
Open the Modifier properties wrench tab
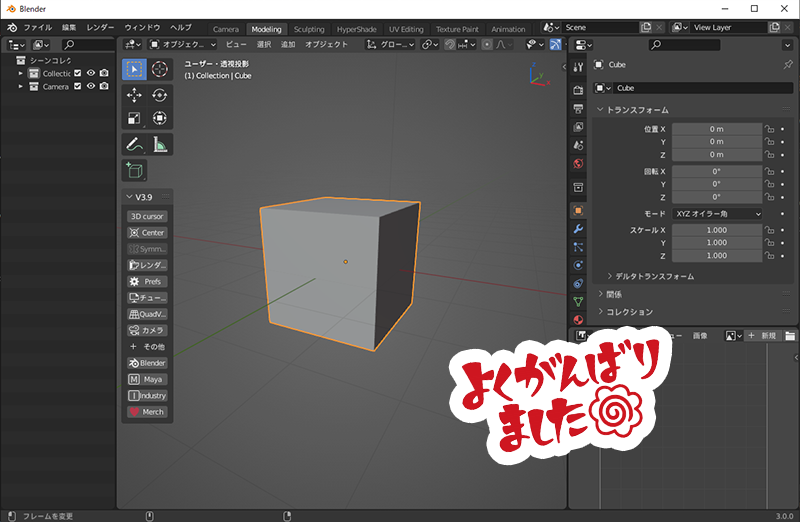[578, 229]
